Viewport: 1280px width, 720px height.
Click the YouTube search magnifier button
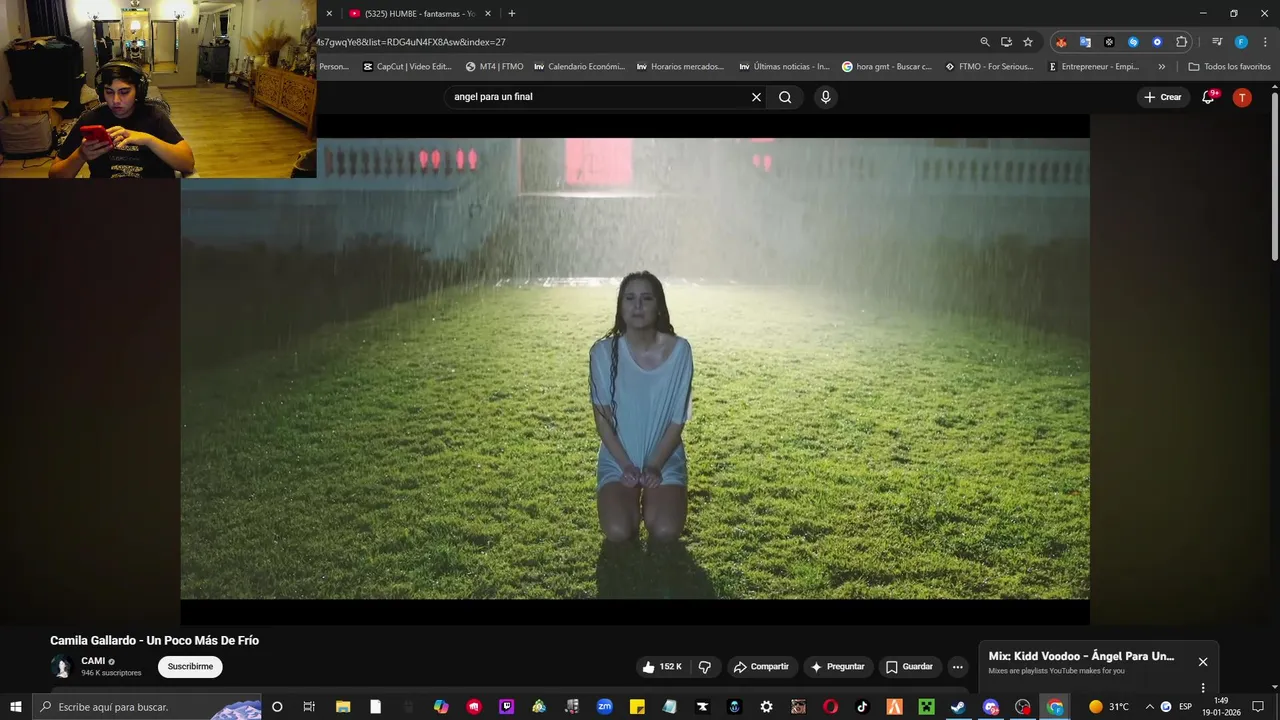[785, 97]
